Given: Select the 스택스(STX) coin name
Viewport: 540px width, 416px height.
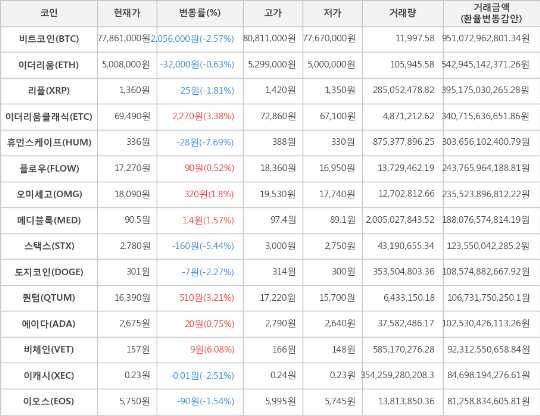Looking at the screenshot, I should point(49,246).
